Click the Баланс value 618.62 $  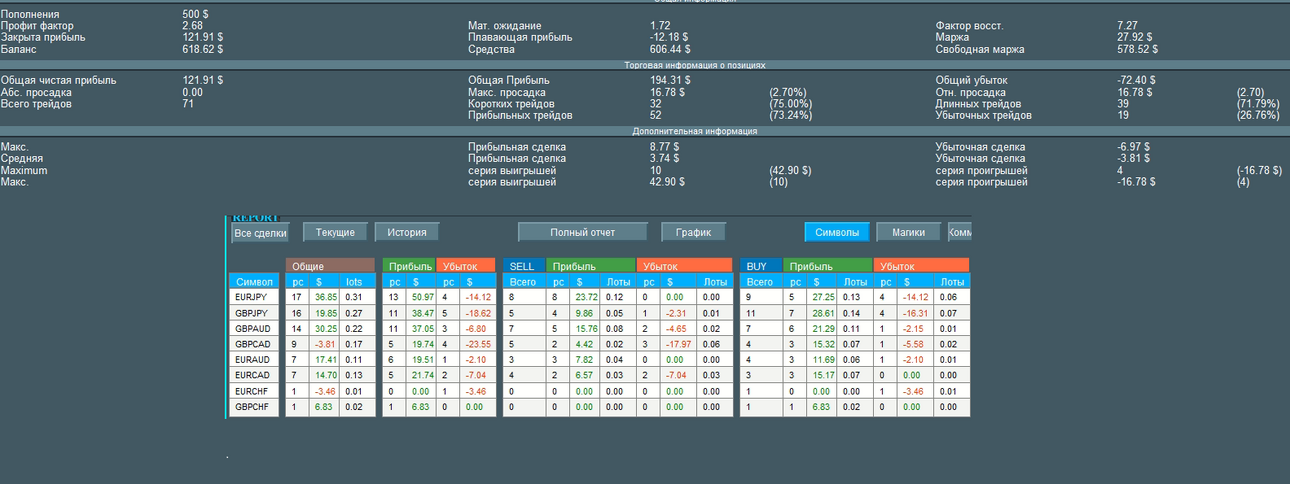click(202, 49)
